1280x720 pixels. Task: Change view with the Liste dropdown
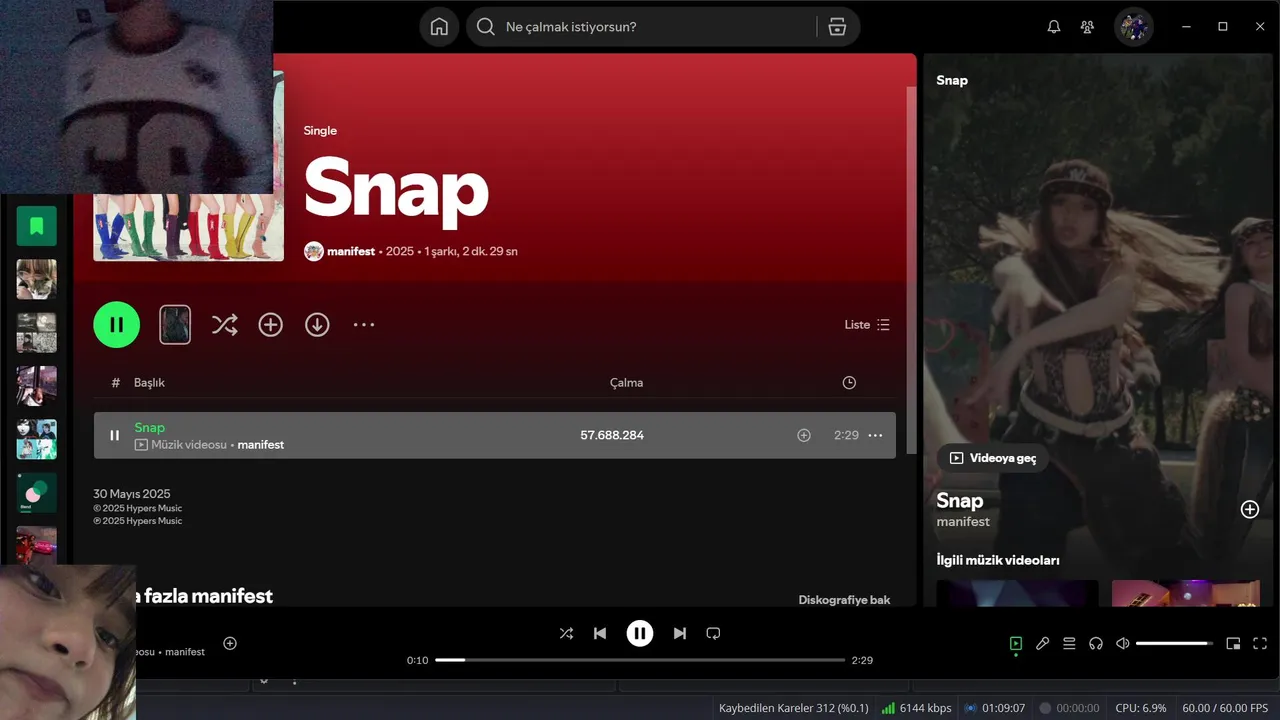867,324
